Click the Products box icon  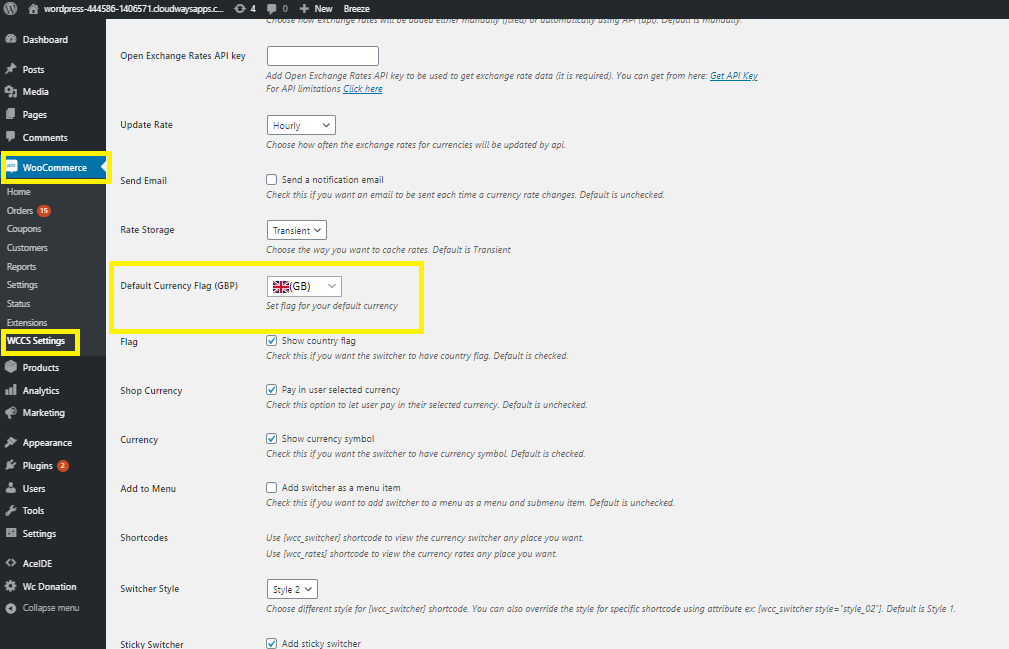pos(11,367)
